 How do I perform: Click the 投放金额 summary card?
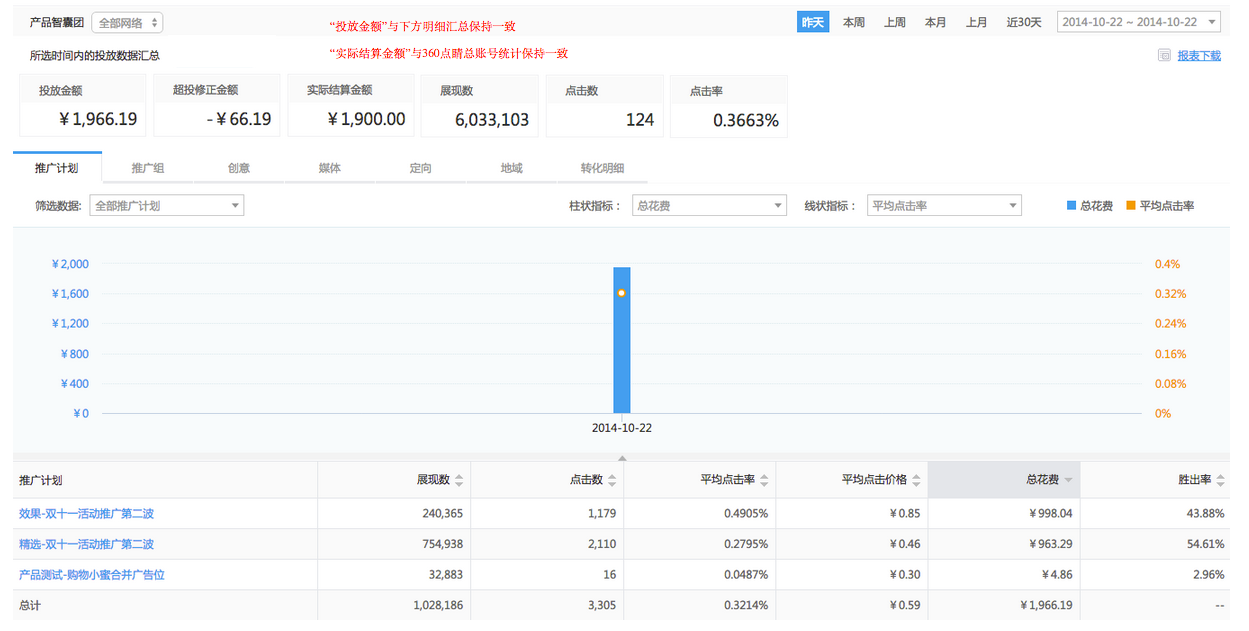[82, 106]
